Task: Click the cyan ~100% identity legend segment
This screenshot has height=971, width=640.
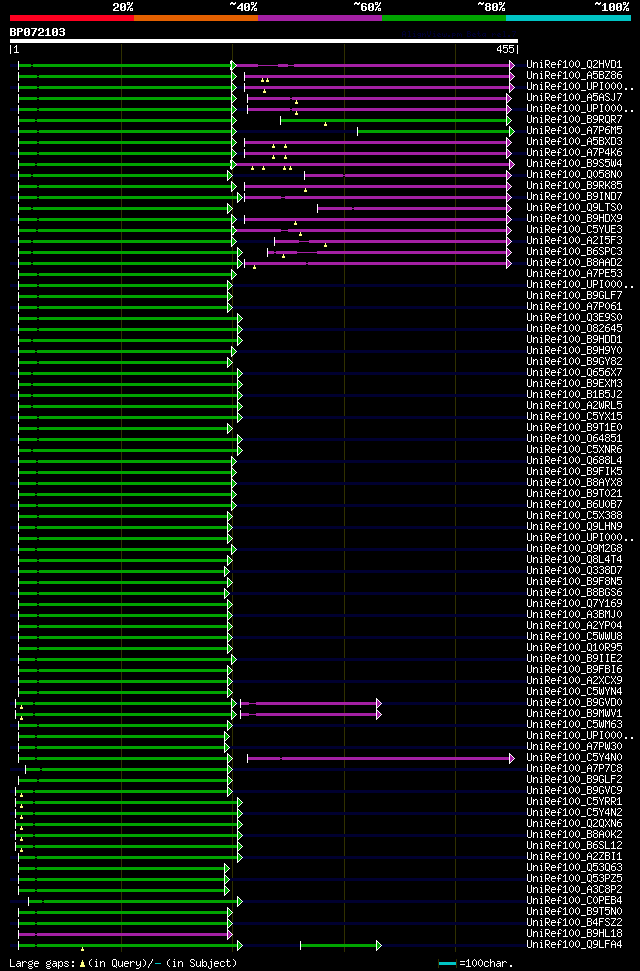Action: click(x=568, y=18)
